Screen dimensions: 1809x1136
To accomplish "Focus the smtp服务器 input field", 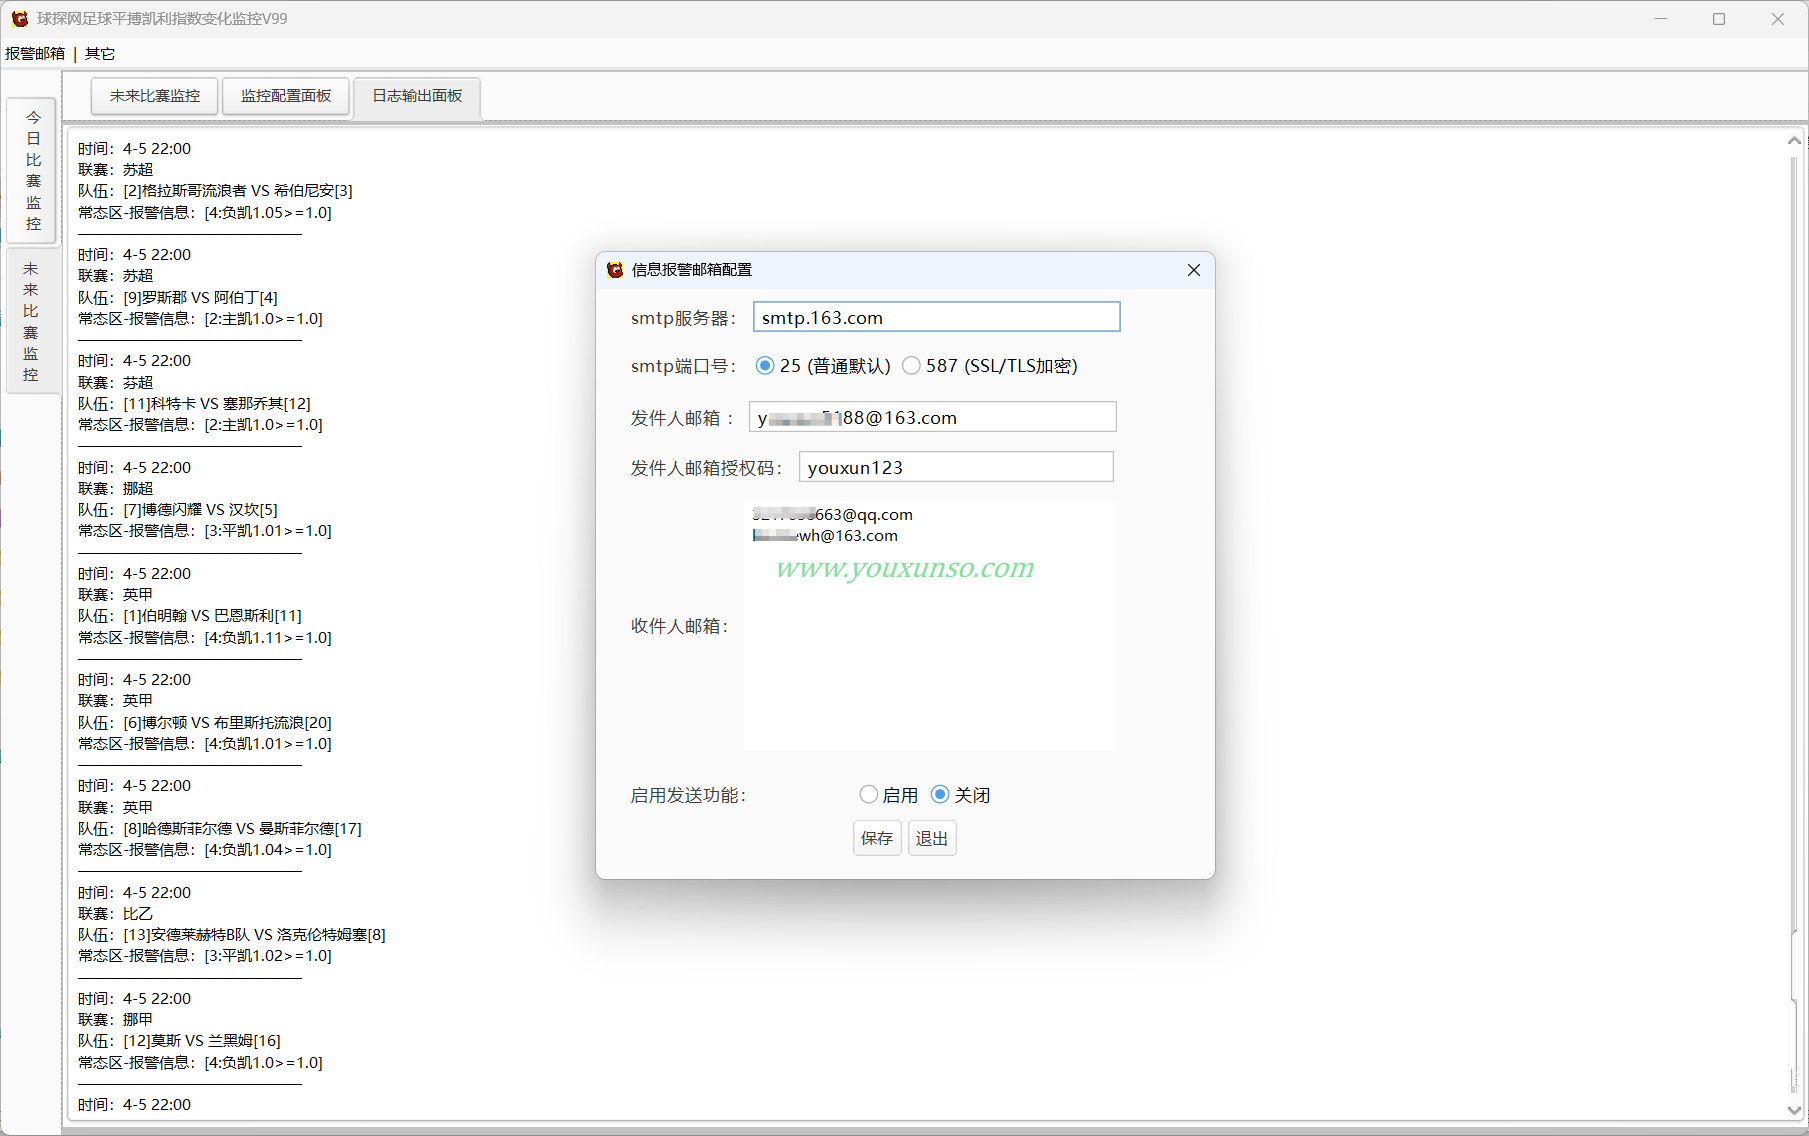I will (x=936, y=317).
